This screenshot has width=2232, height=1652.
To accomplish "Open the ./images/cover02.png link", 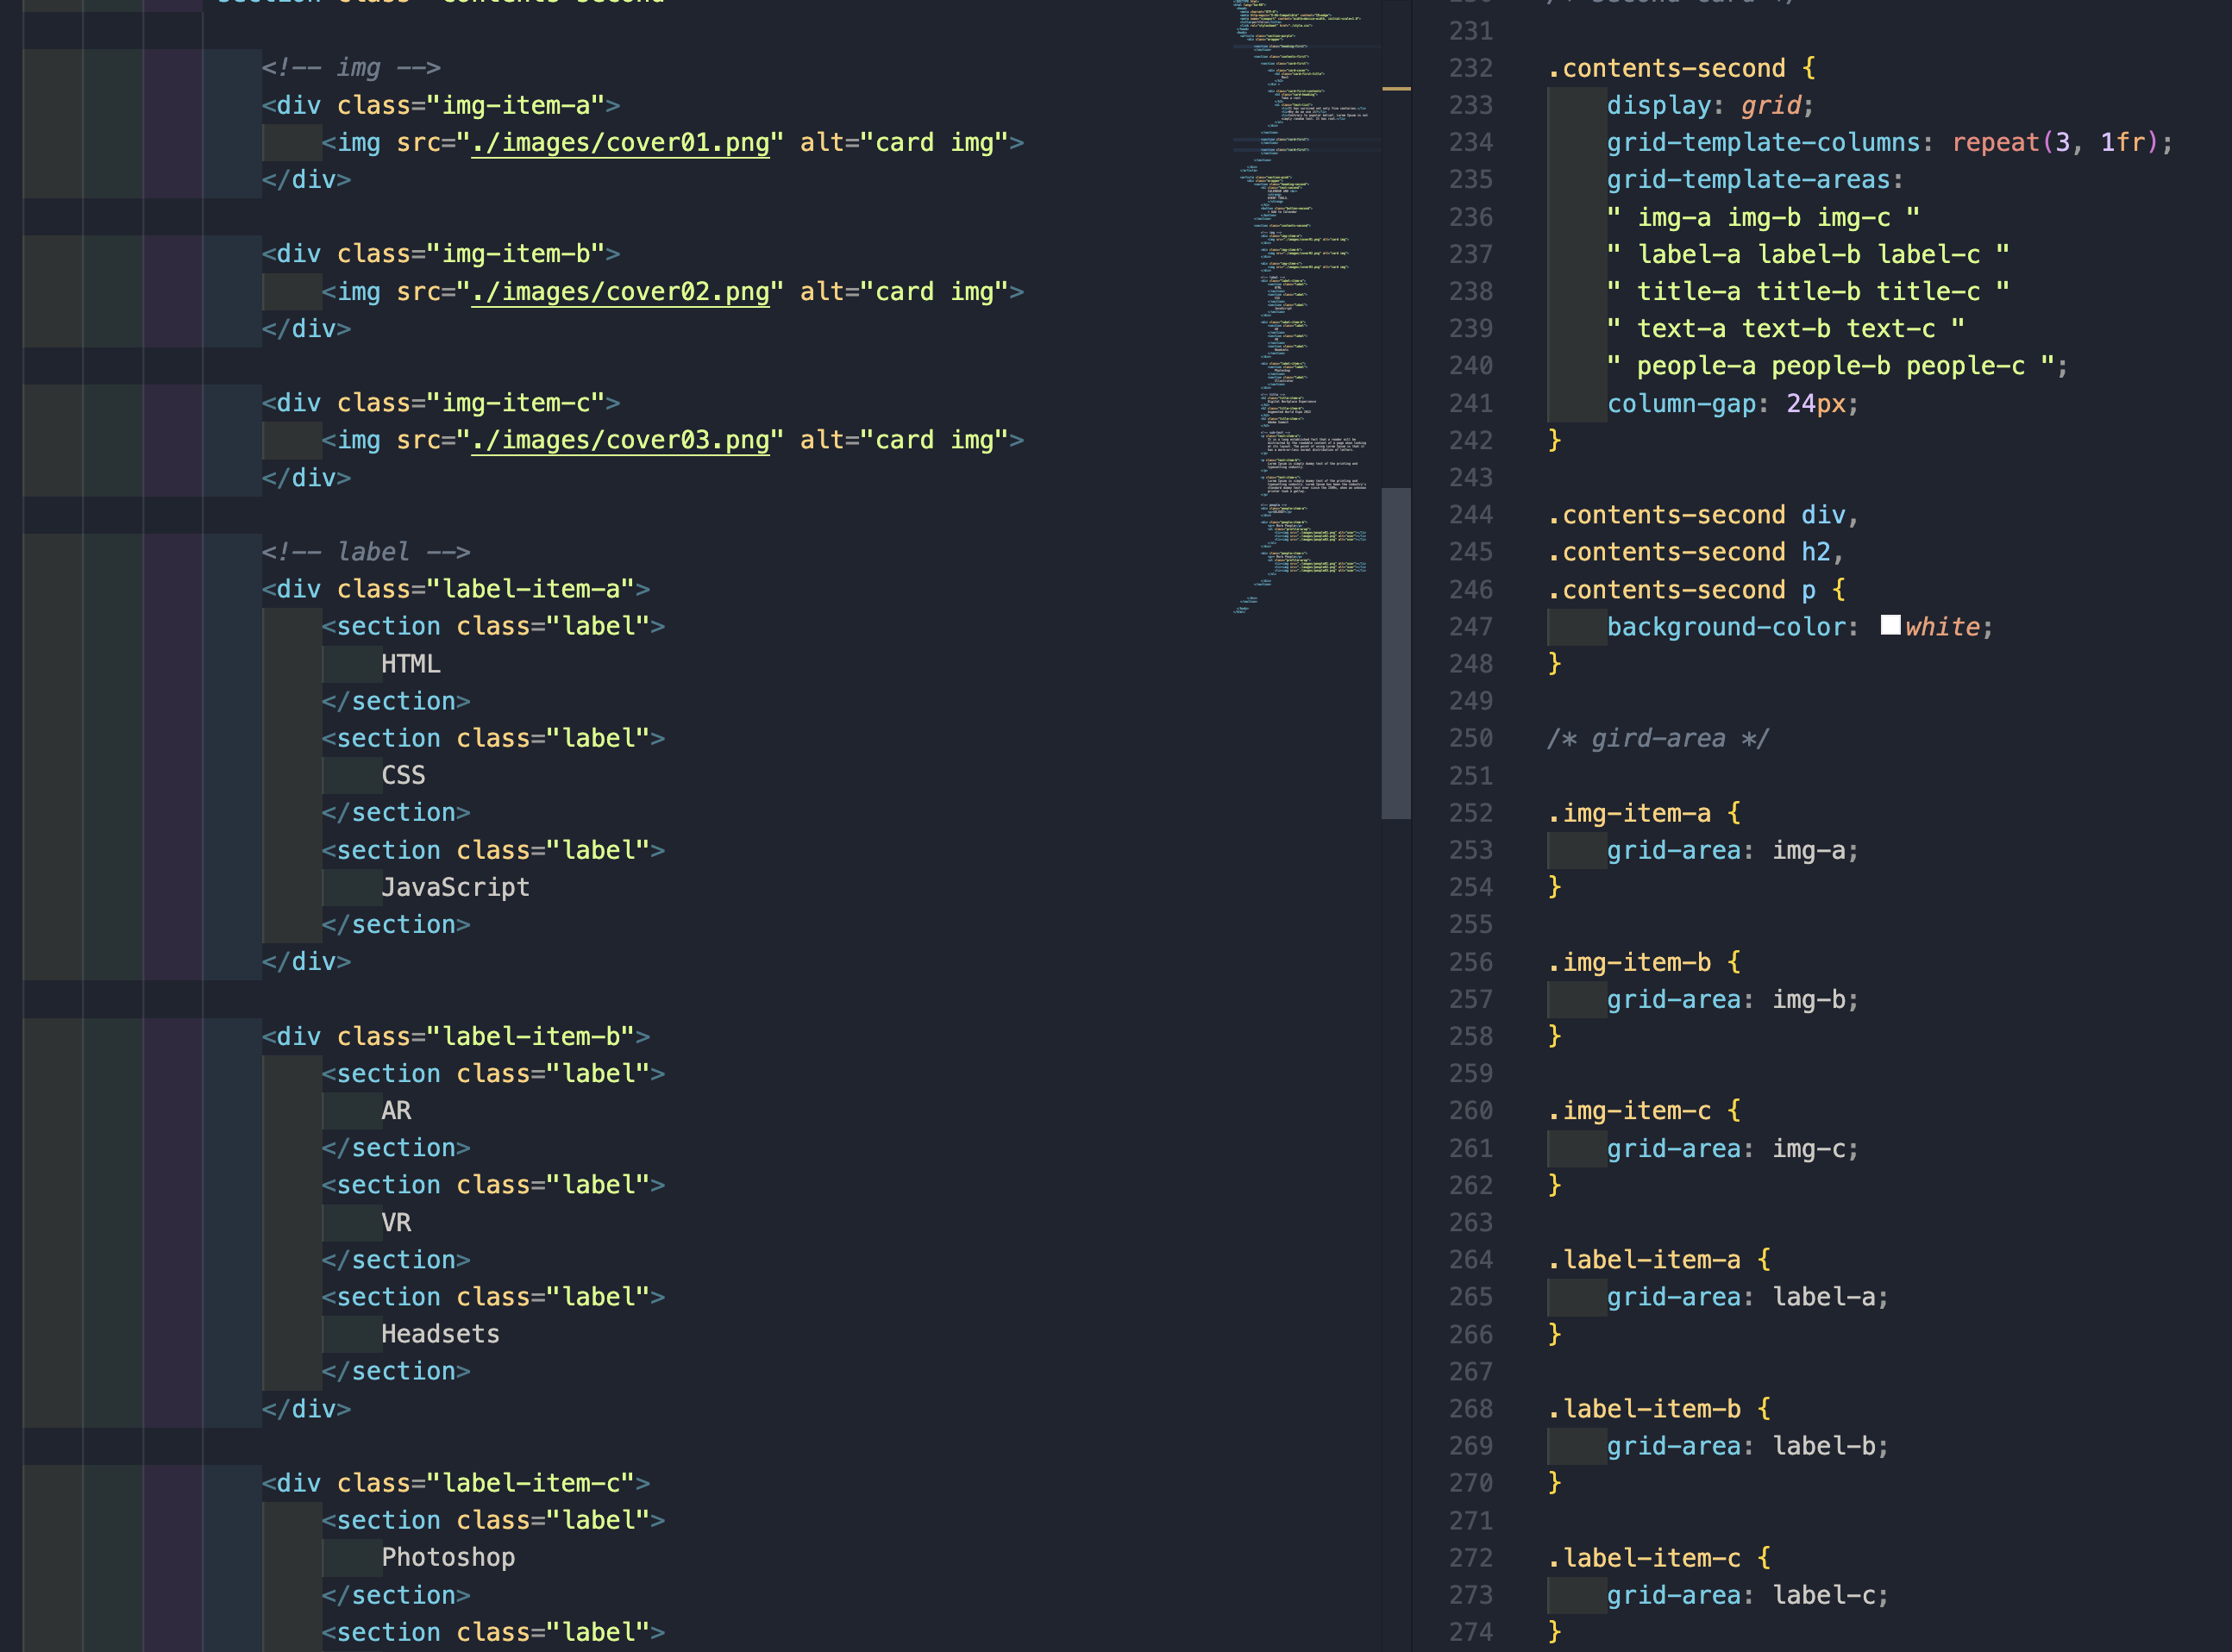I will coord(620,292).
